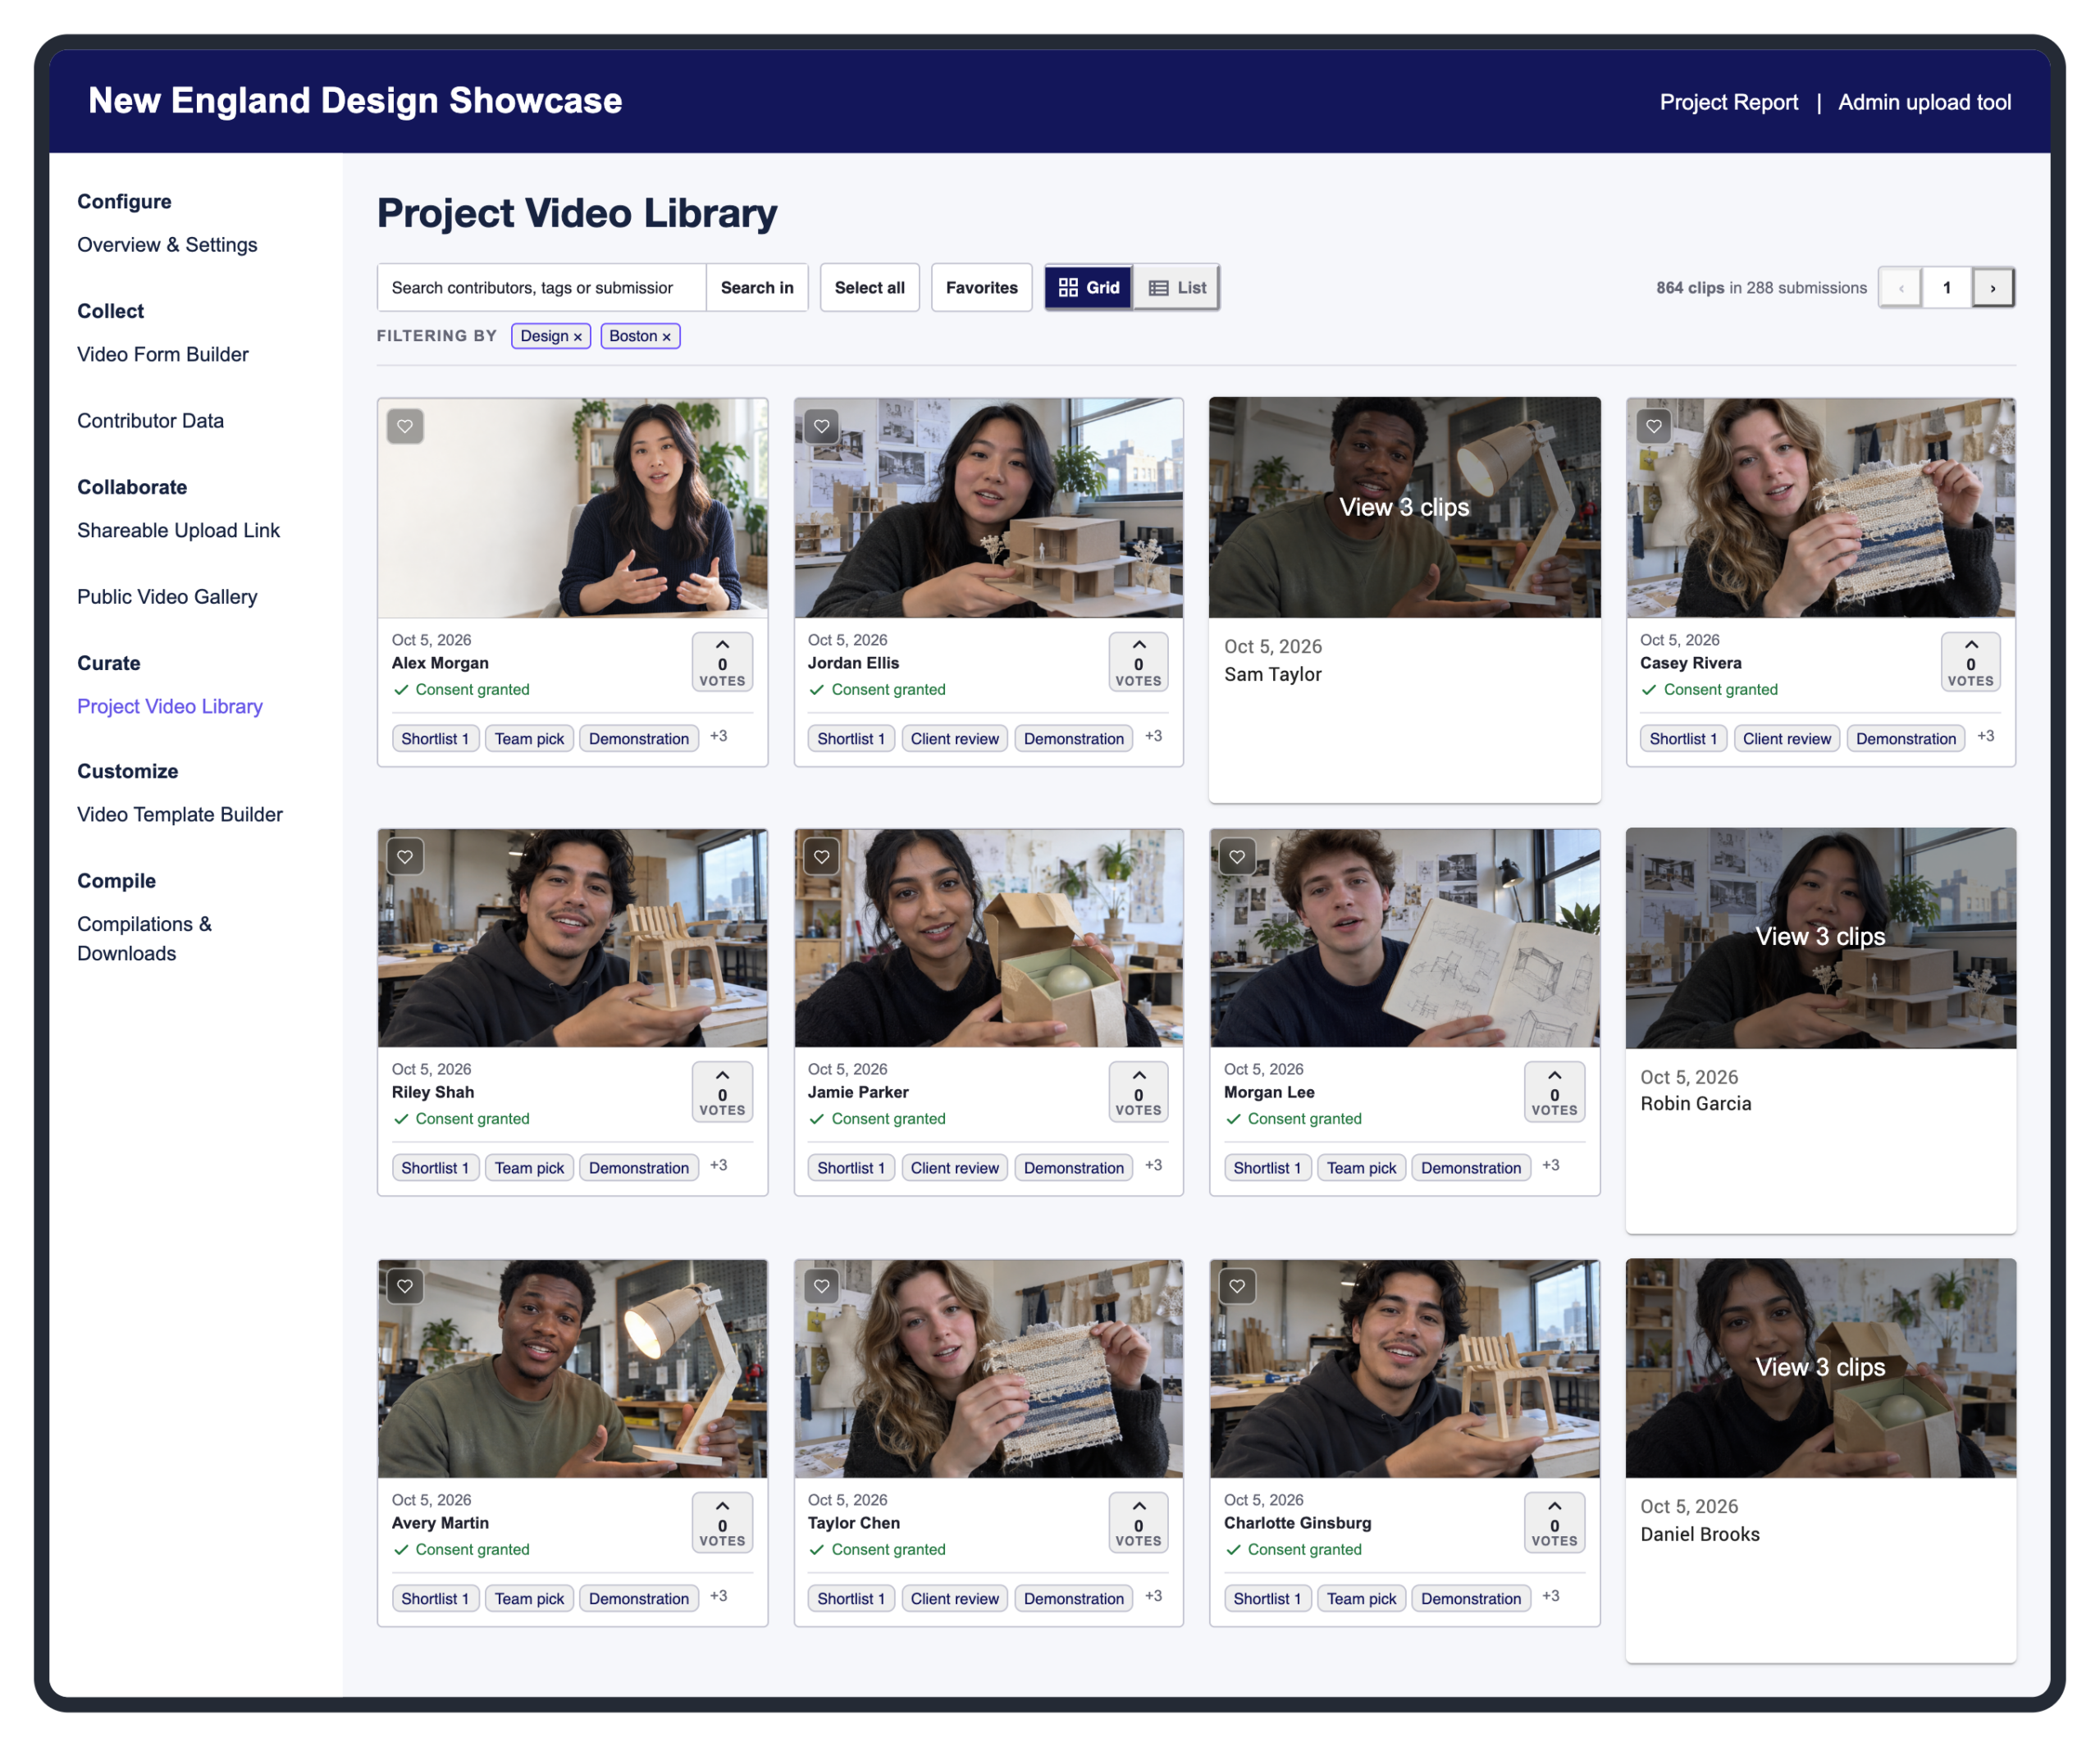This screenshot has width=2100, height=1747.
Task: Upvote Casey Rivera's clip
Action: point(1970,661)
